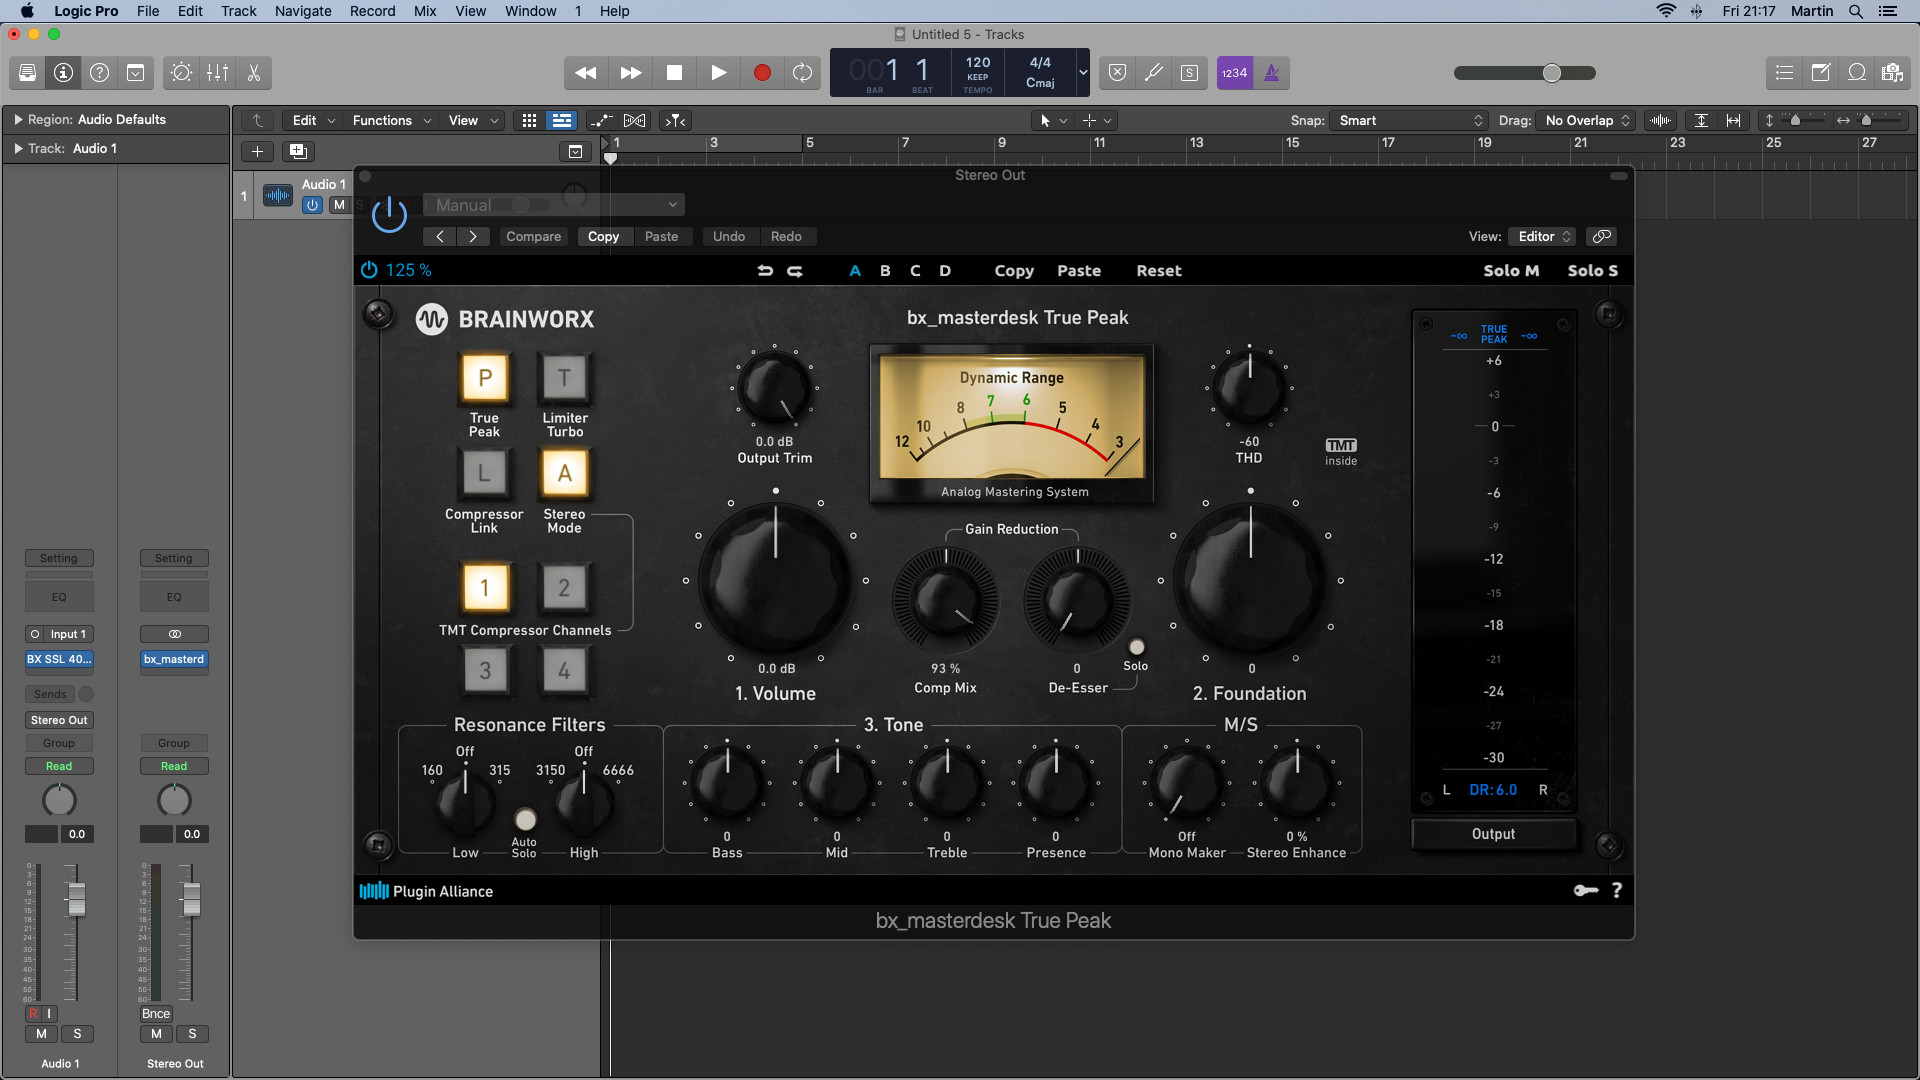Click the Mix menu in Logic Pro
The image size is (1920, 1080).
point(423,12)
